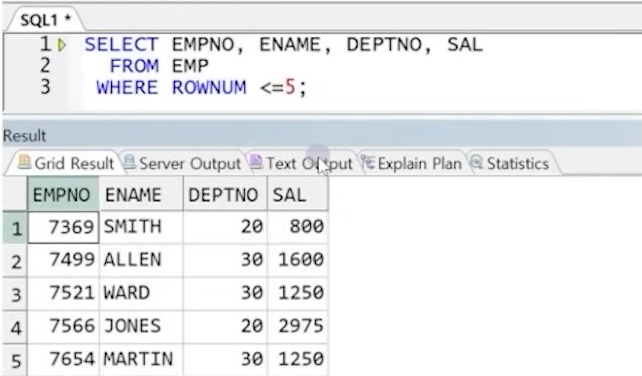Viewport: 642px width, 376px height.
Task: Select the ENAME column header
Action: pos(141,194)
